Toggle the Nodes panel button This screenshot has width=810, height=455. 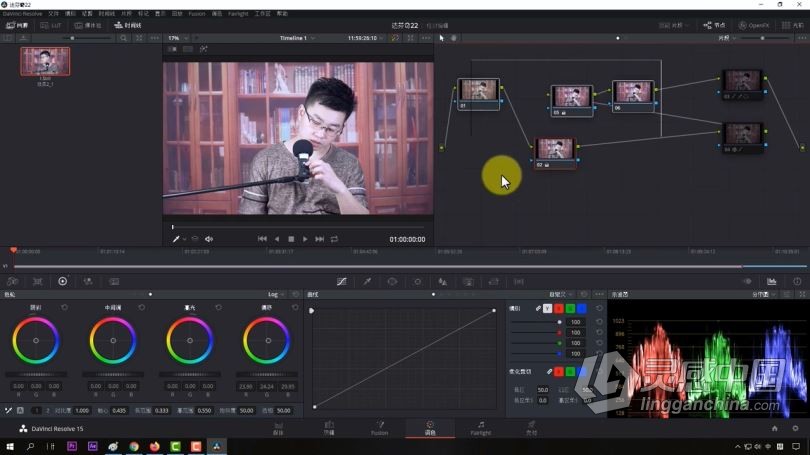tap(714, 25)
